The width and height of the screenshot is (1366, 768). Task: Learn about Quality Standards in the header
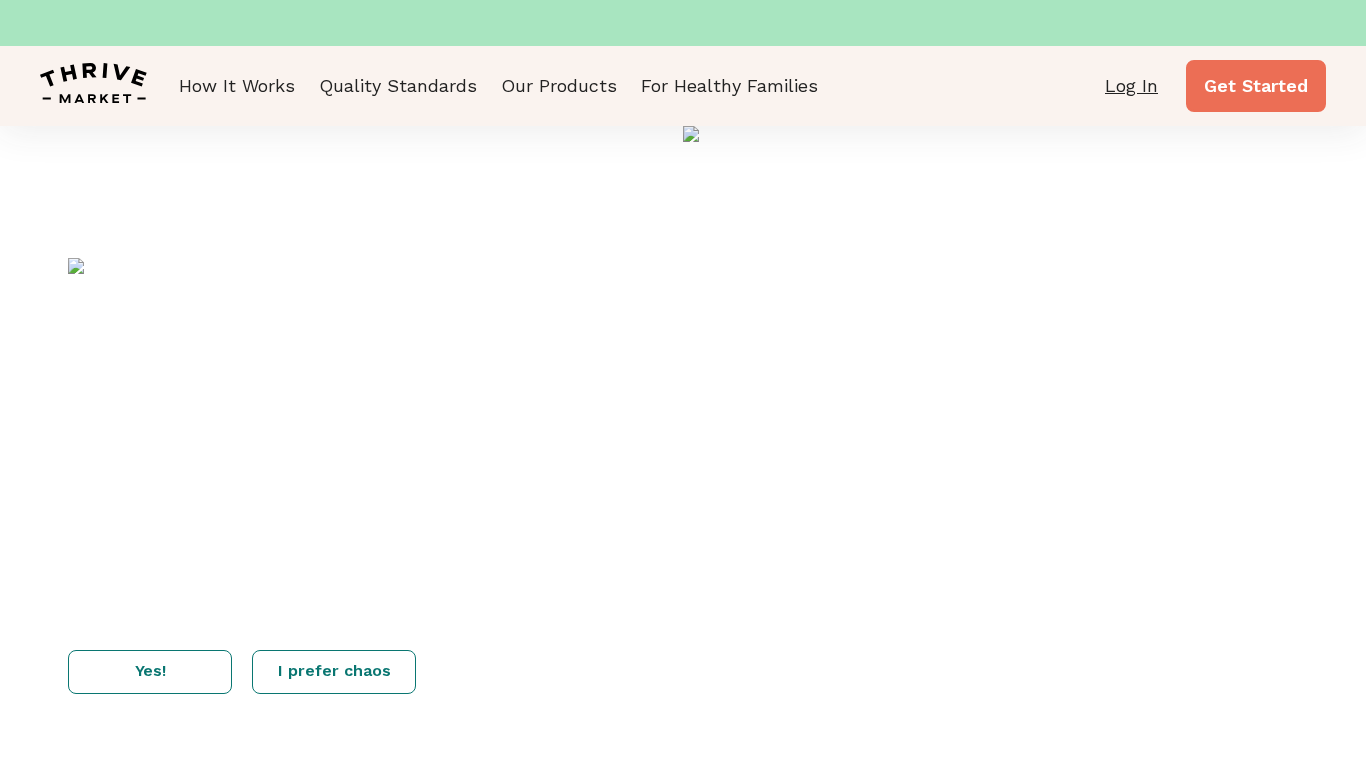[398, 86]
